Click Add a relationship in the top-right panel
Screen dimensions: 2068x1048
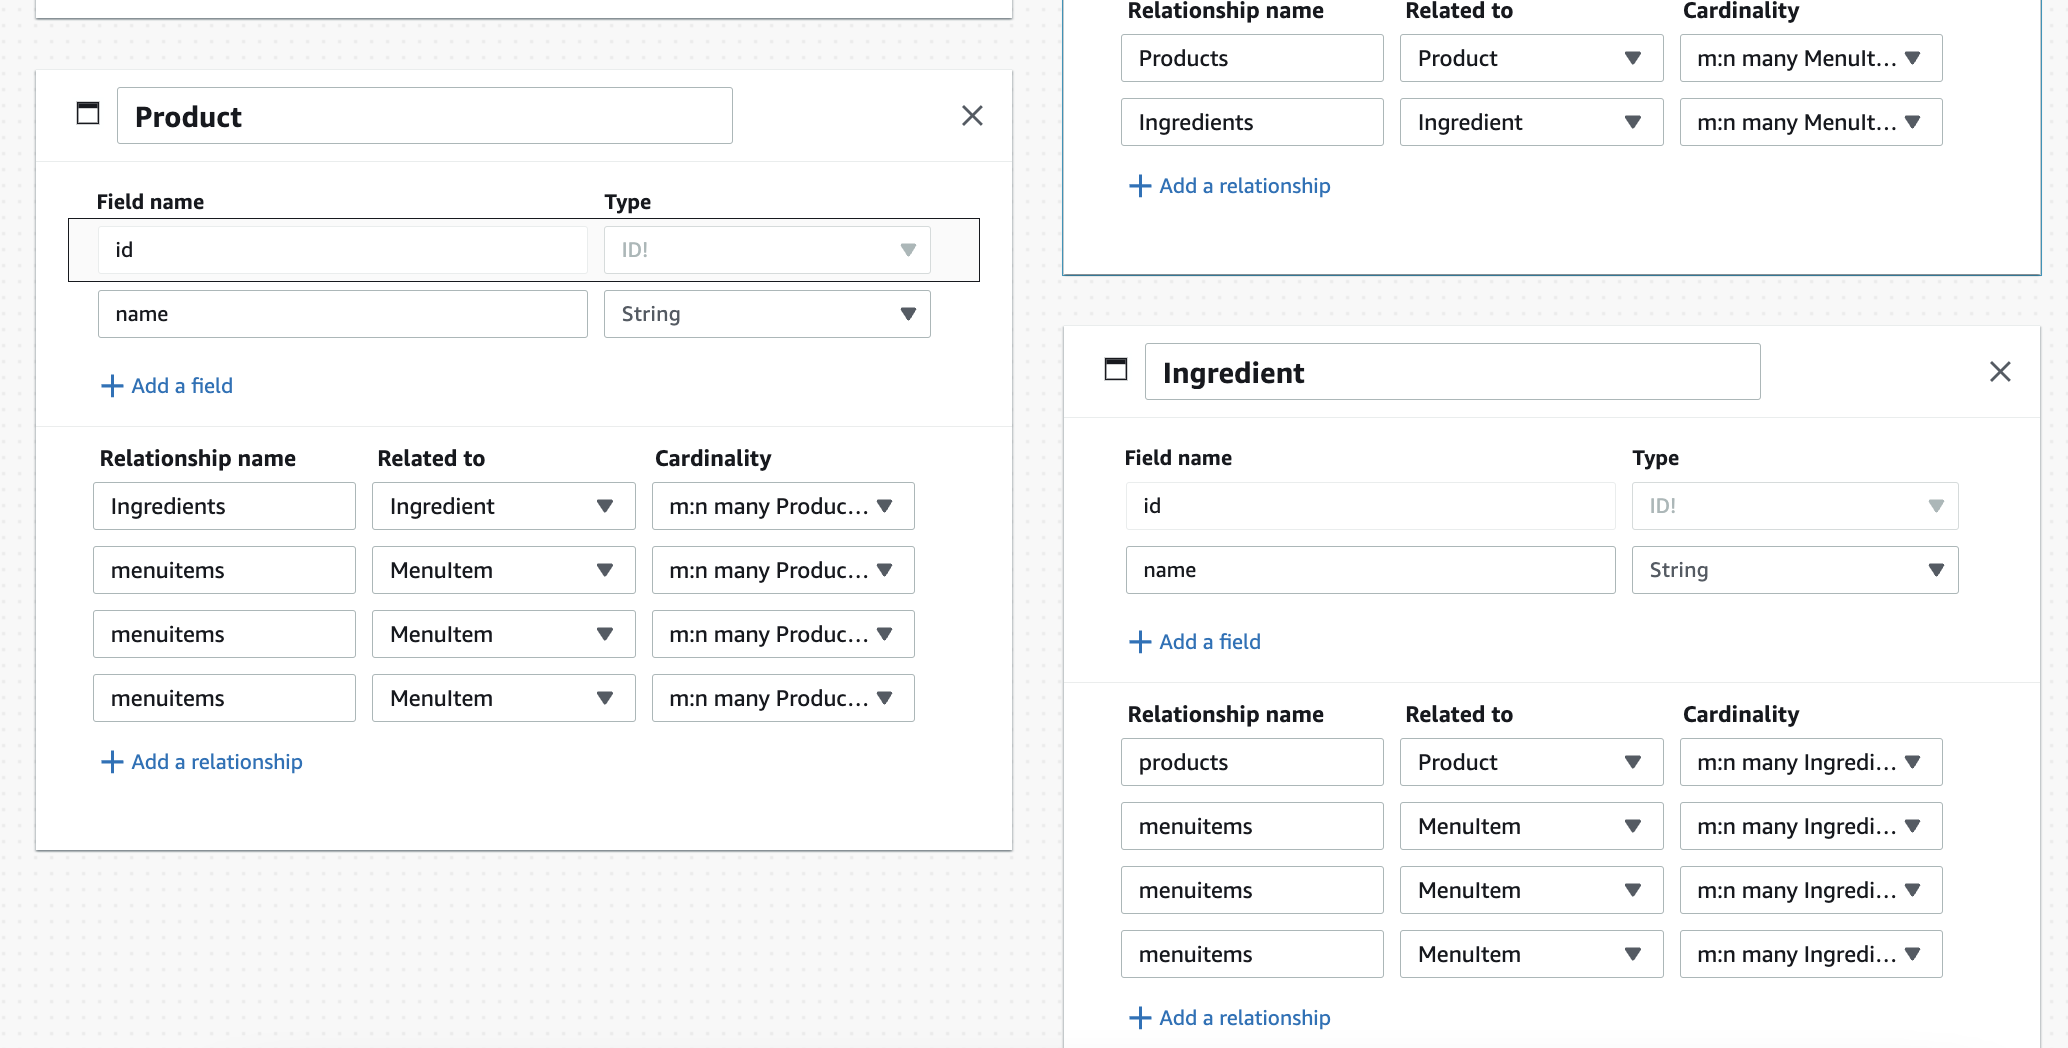(1244, 185)
